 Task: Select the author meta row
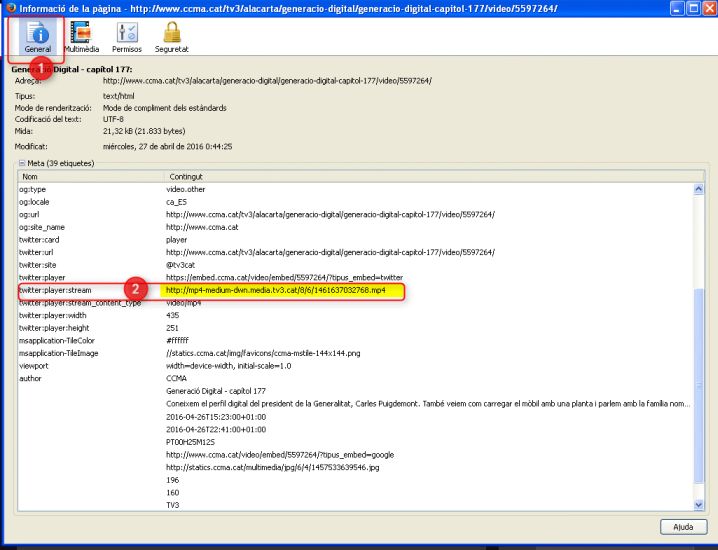pyautogui.click(x=32, y=378)
